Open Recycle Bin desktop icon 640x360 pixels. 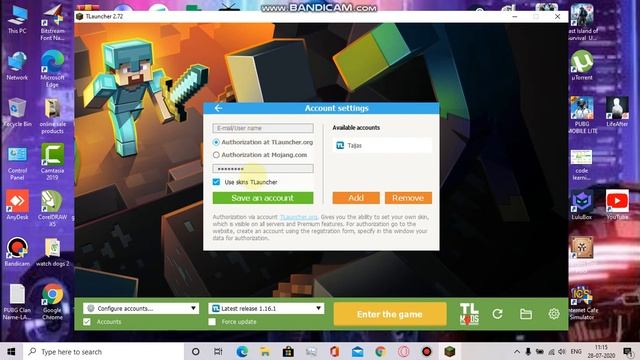tap(17, 113)
